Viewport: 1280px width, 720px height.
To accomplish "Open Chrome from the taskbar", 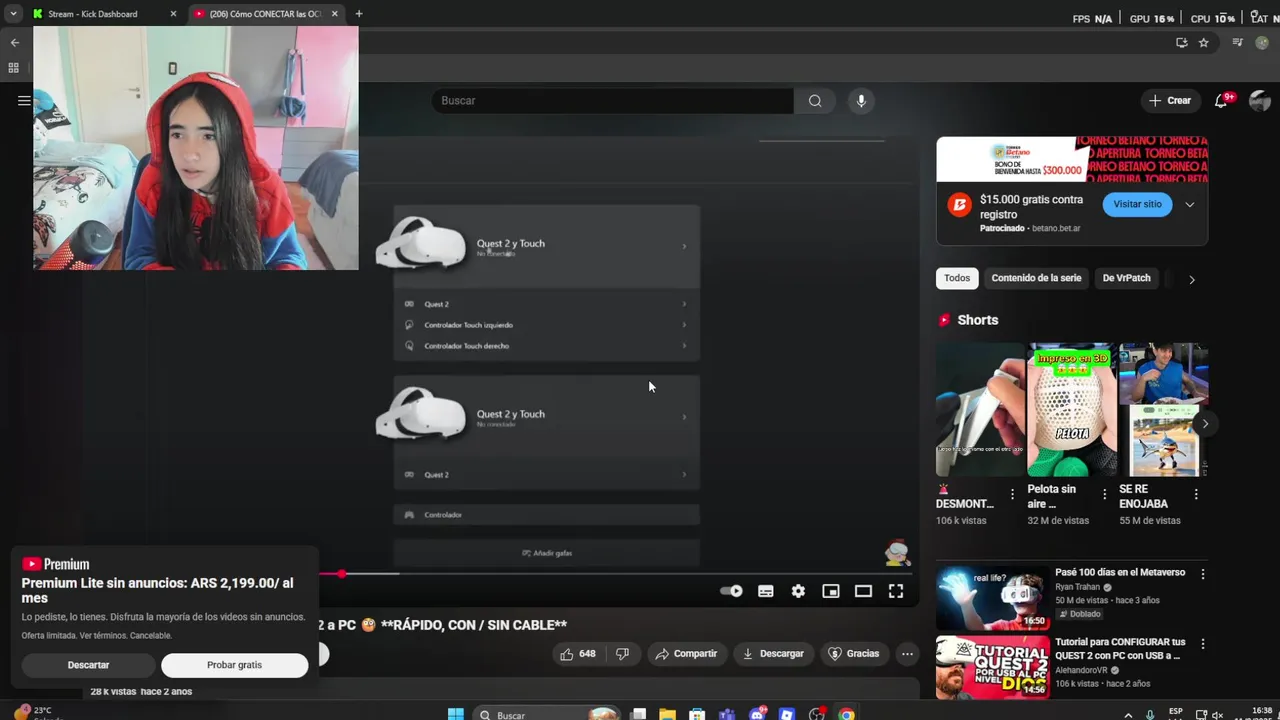I will (x=847, y=714).
